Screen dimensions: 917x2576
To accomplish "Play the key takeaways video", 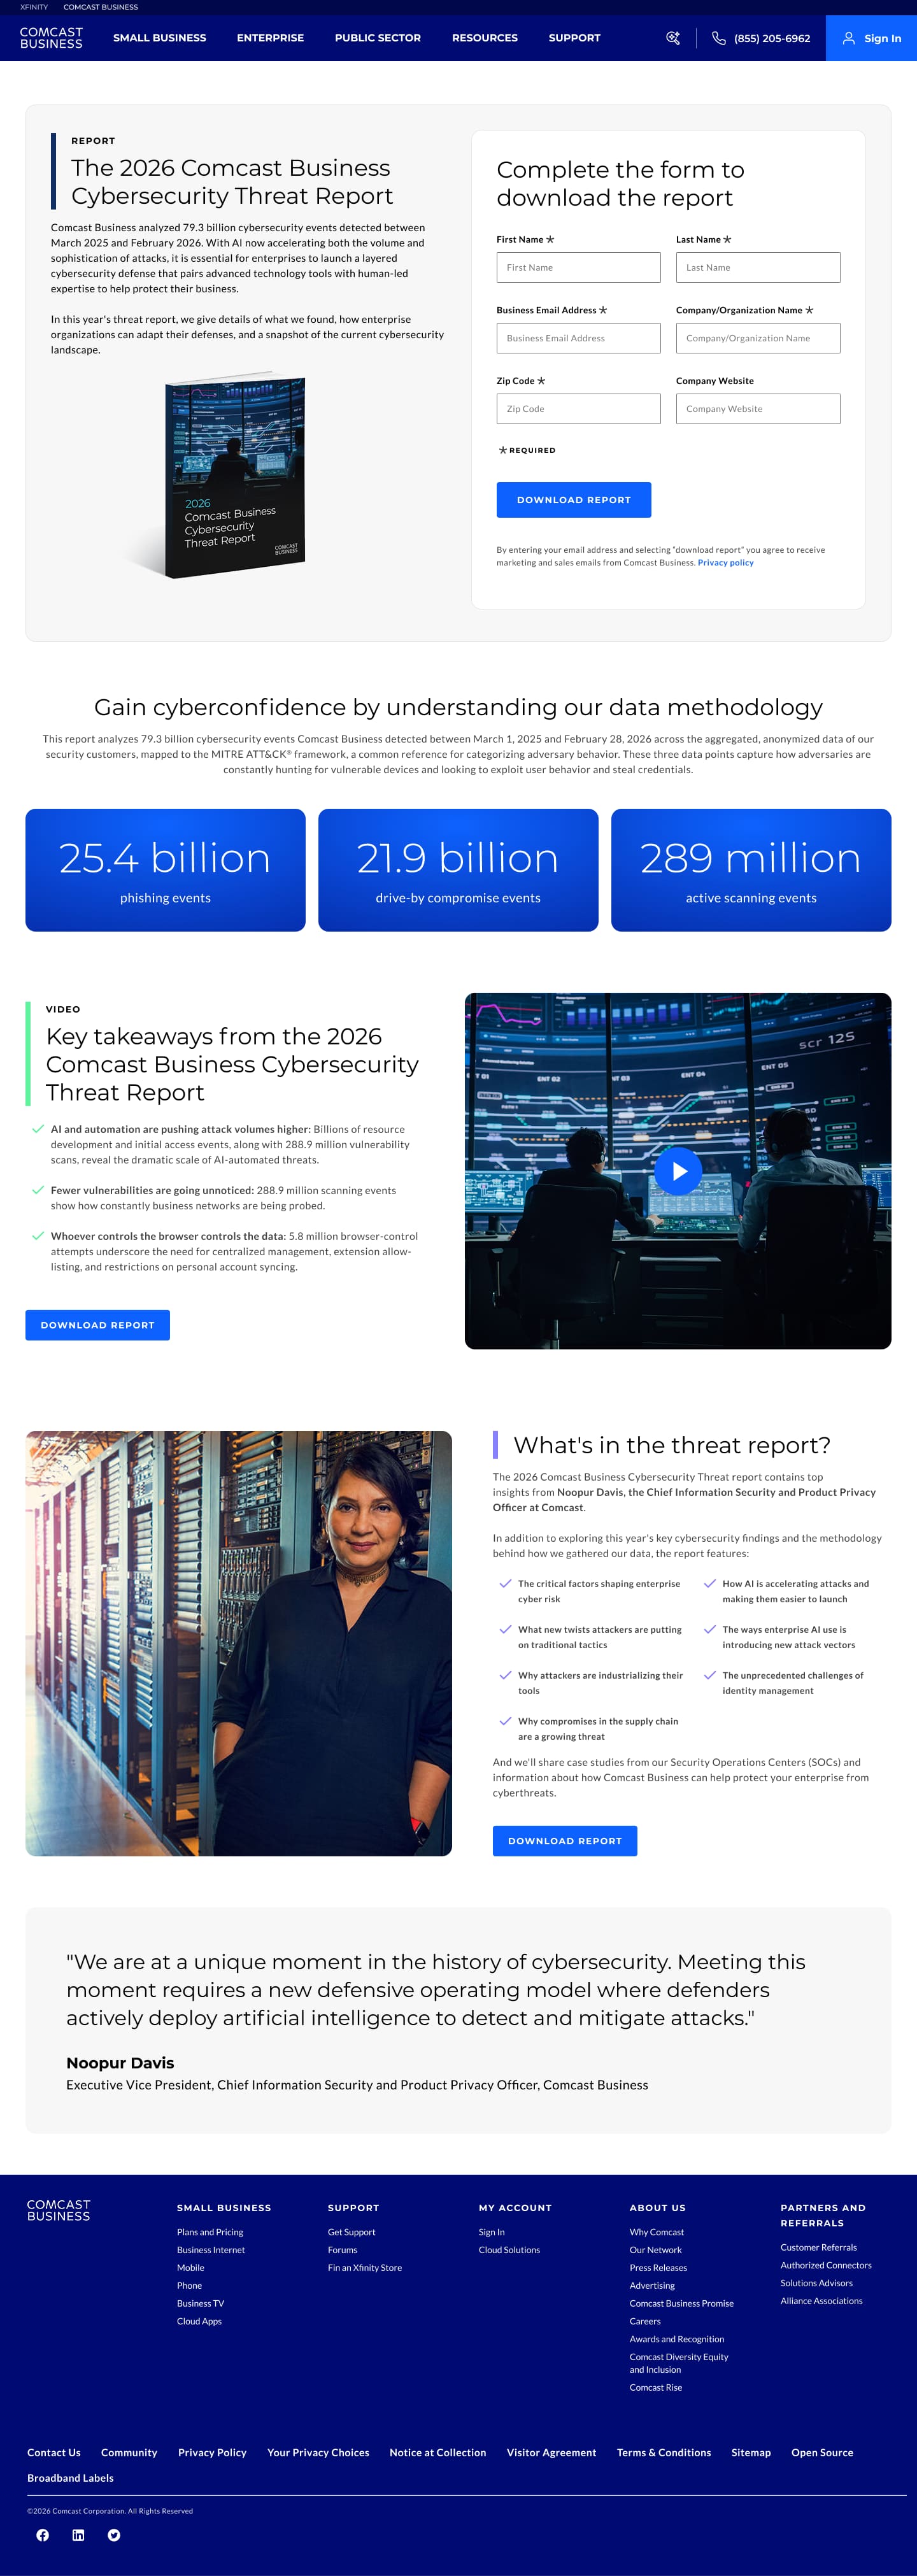I will coord(679,1170).
